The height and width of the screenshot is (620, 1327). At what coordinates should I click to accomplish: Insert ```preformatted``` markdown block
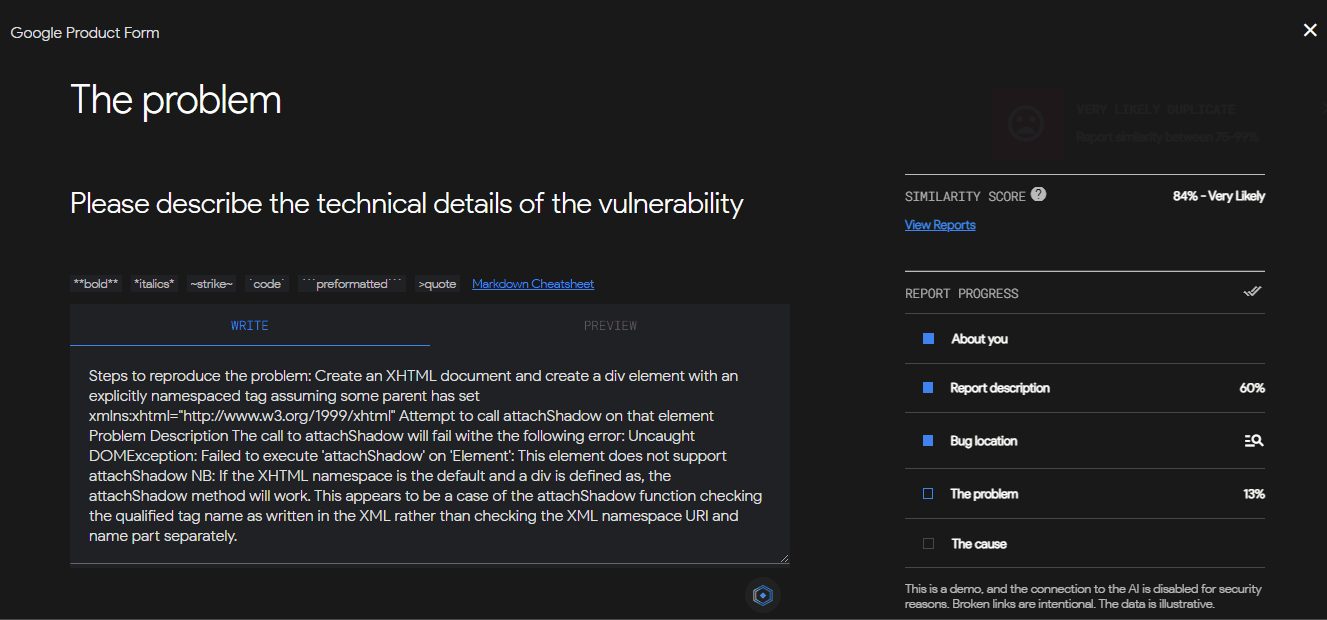pos(352,284)
